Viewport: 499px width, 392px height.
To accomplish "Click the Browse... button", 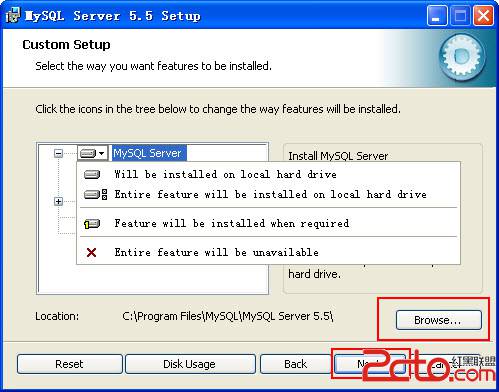I will 439,320.
